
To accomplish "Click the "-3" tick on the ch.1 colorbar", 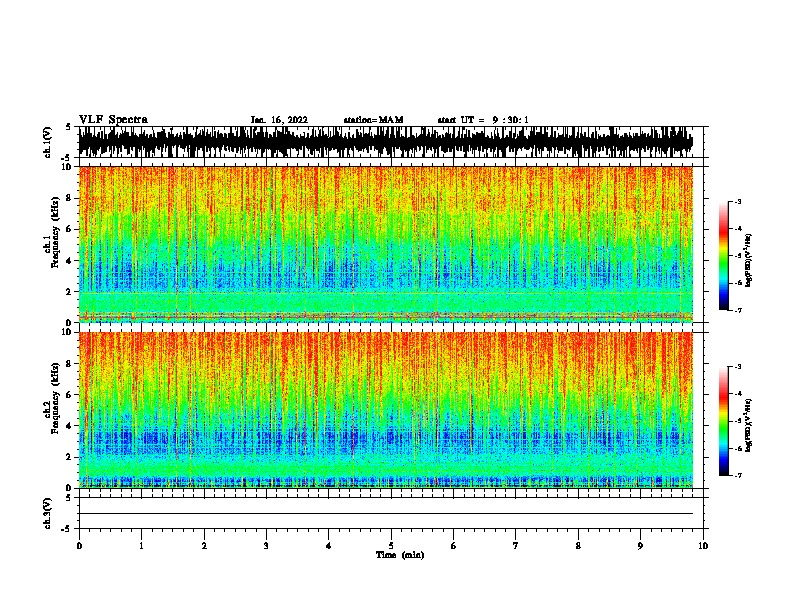I will [x=738, y=201].
